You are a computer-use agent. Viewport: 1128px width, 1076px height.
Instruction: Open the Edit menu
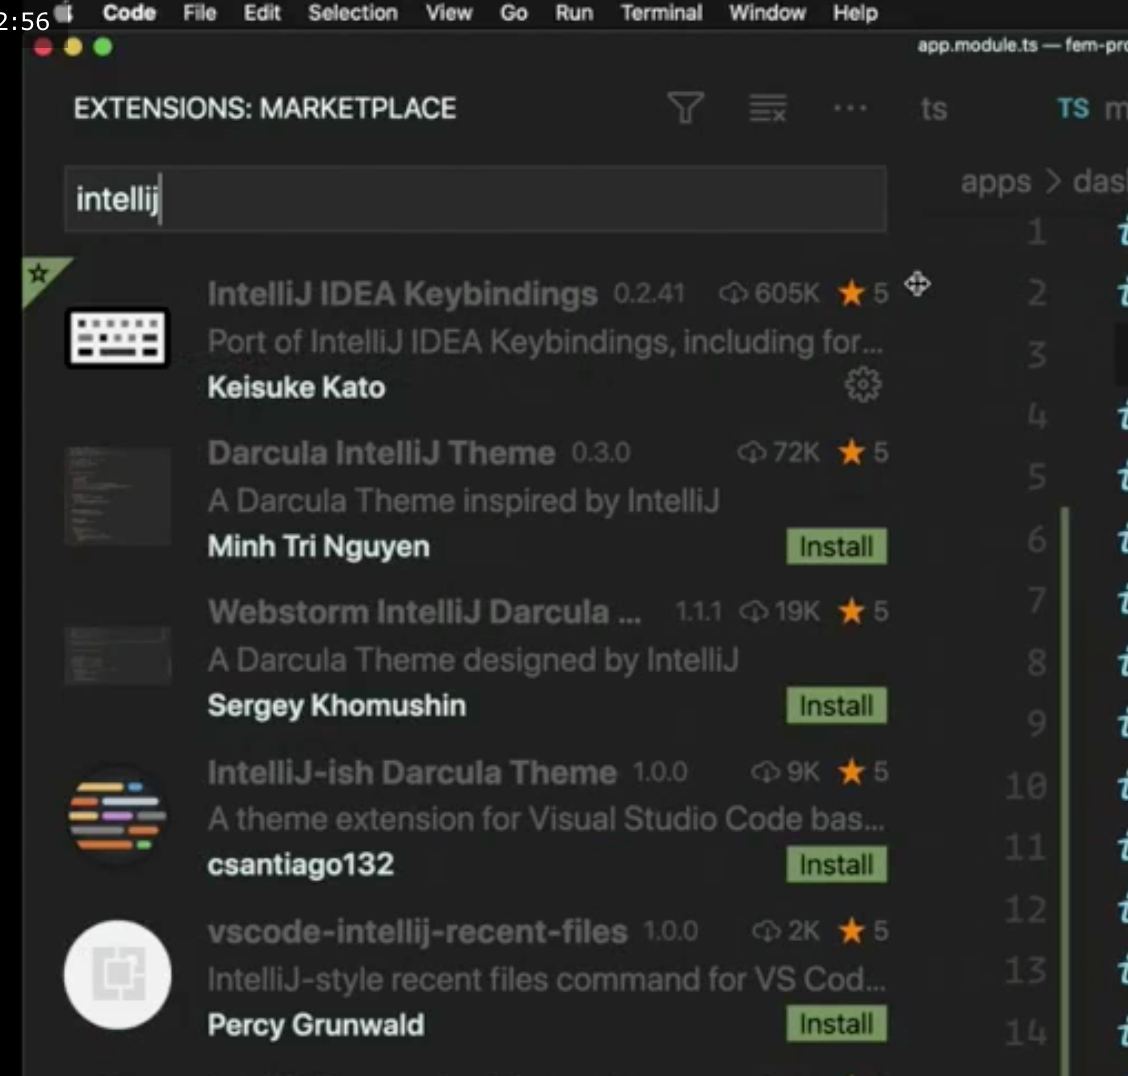262,13
